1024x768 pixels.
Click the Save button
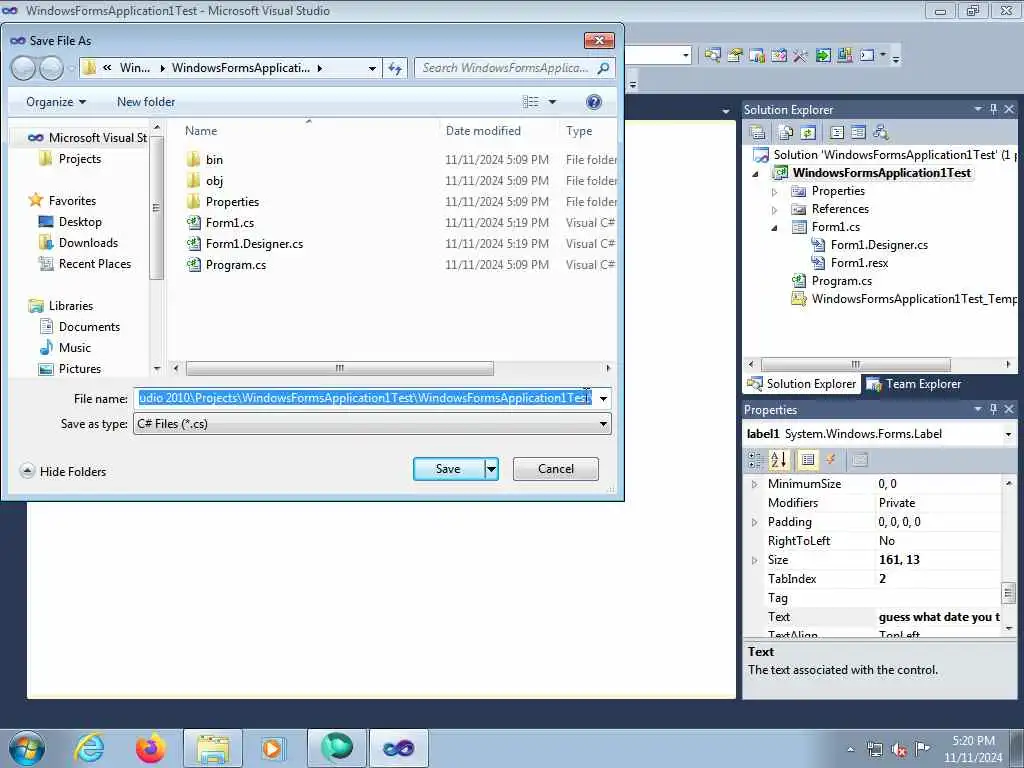[x=448, y=469]
